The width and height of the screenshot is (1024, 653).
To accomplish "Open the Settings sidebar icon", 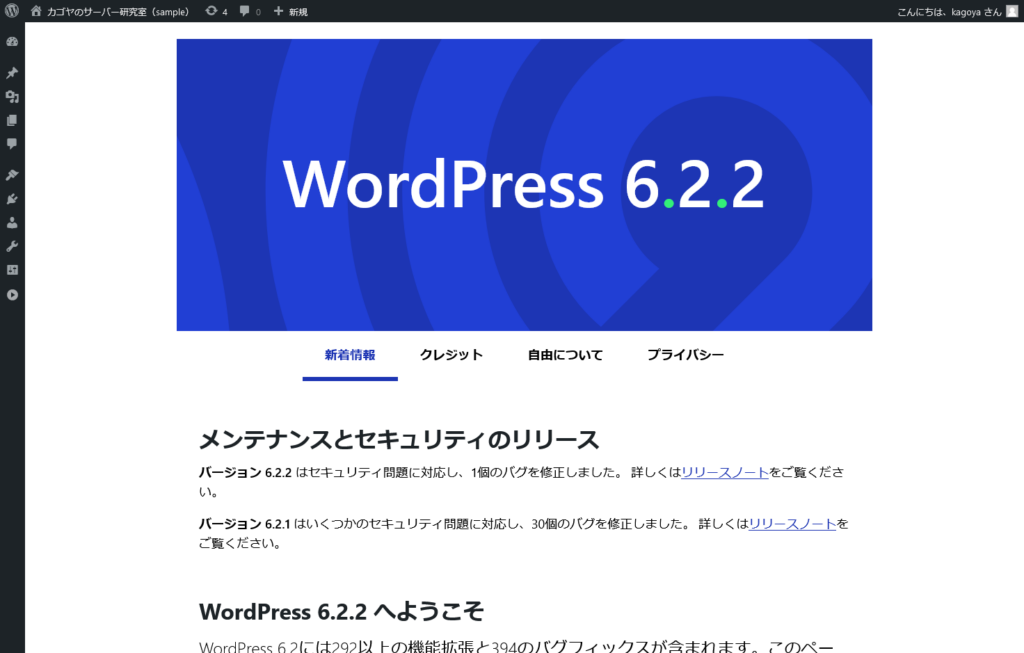I will (x=12, y=270).
